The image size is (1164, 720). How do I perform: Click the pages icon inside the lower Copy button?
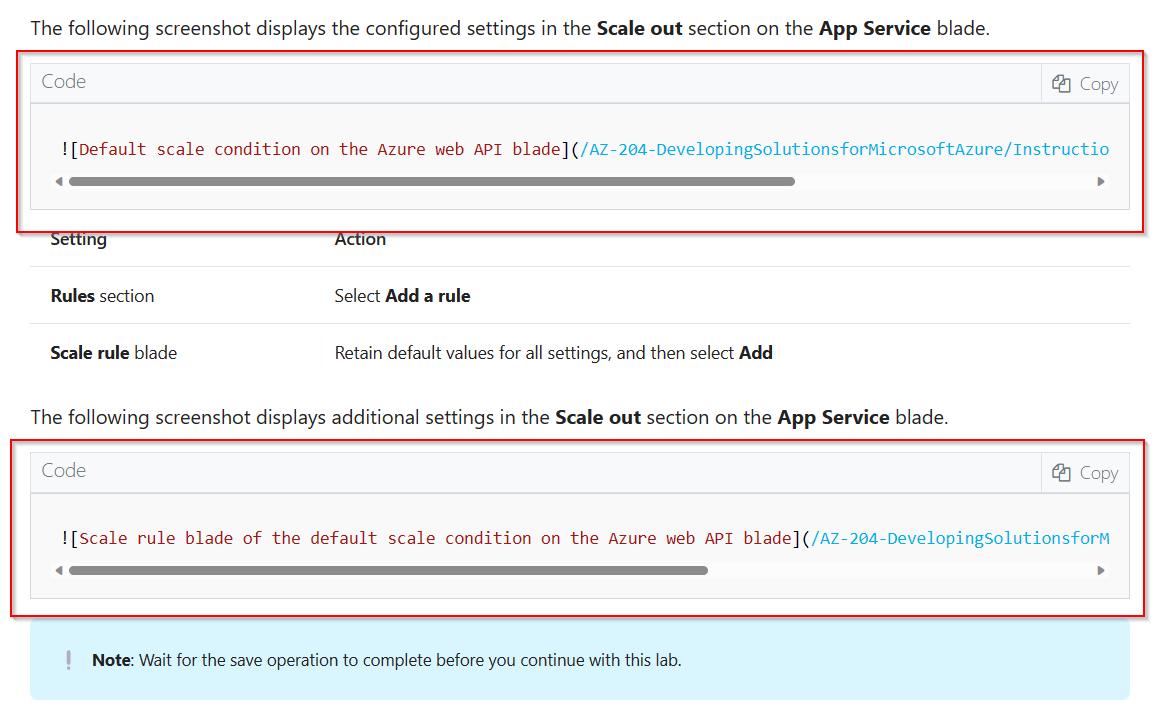[x=1062, y=472]
